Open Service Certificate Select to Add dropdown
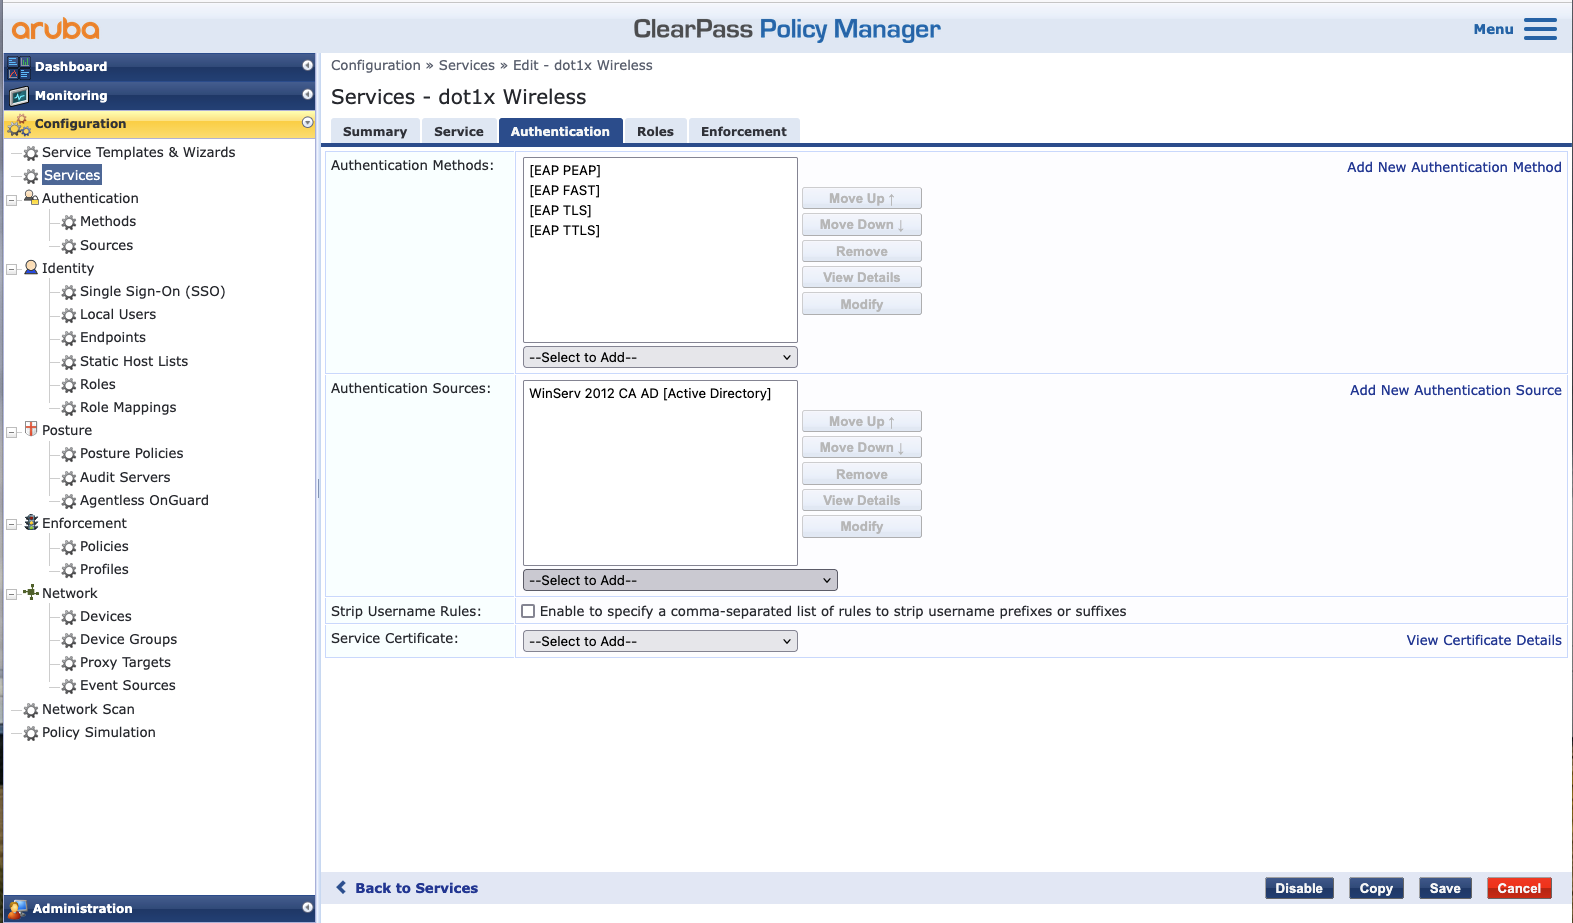The width and height of the screenshot is (1573, 923). point(660,641)
